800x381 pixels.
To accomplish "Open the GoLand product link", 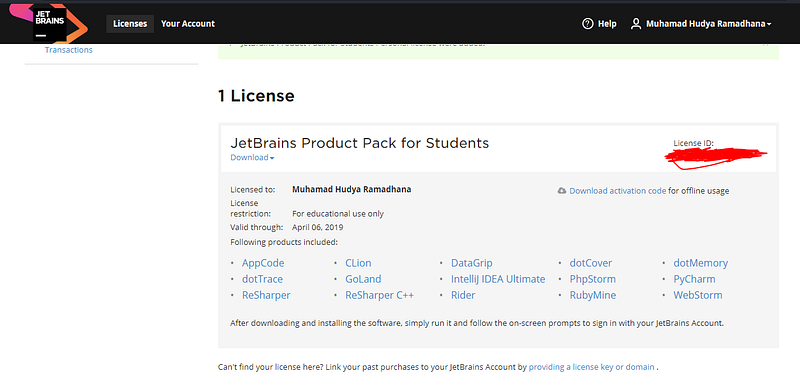I will pos(363,280).
